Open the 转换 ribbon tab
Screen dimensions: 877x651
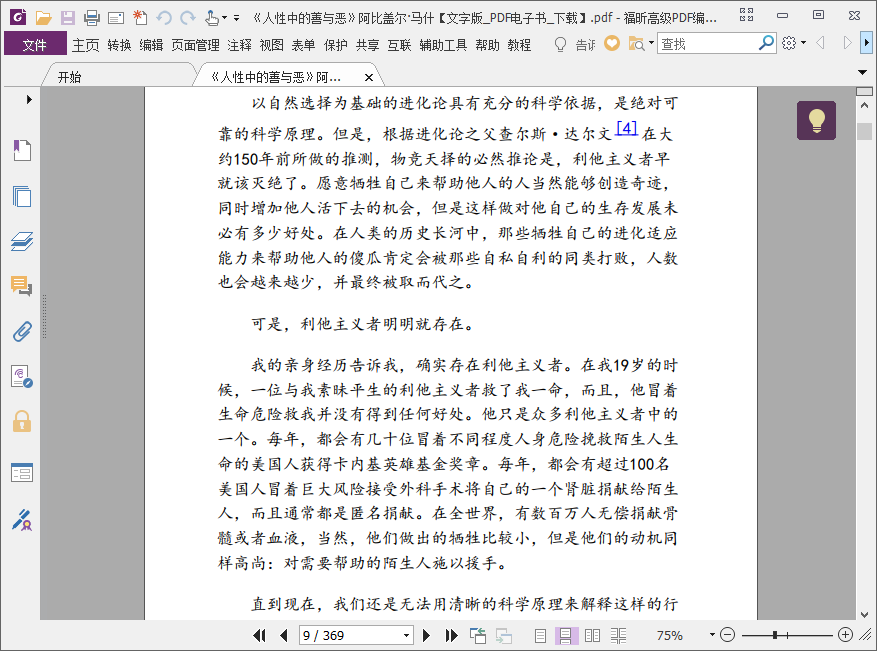tap(119, 45)
